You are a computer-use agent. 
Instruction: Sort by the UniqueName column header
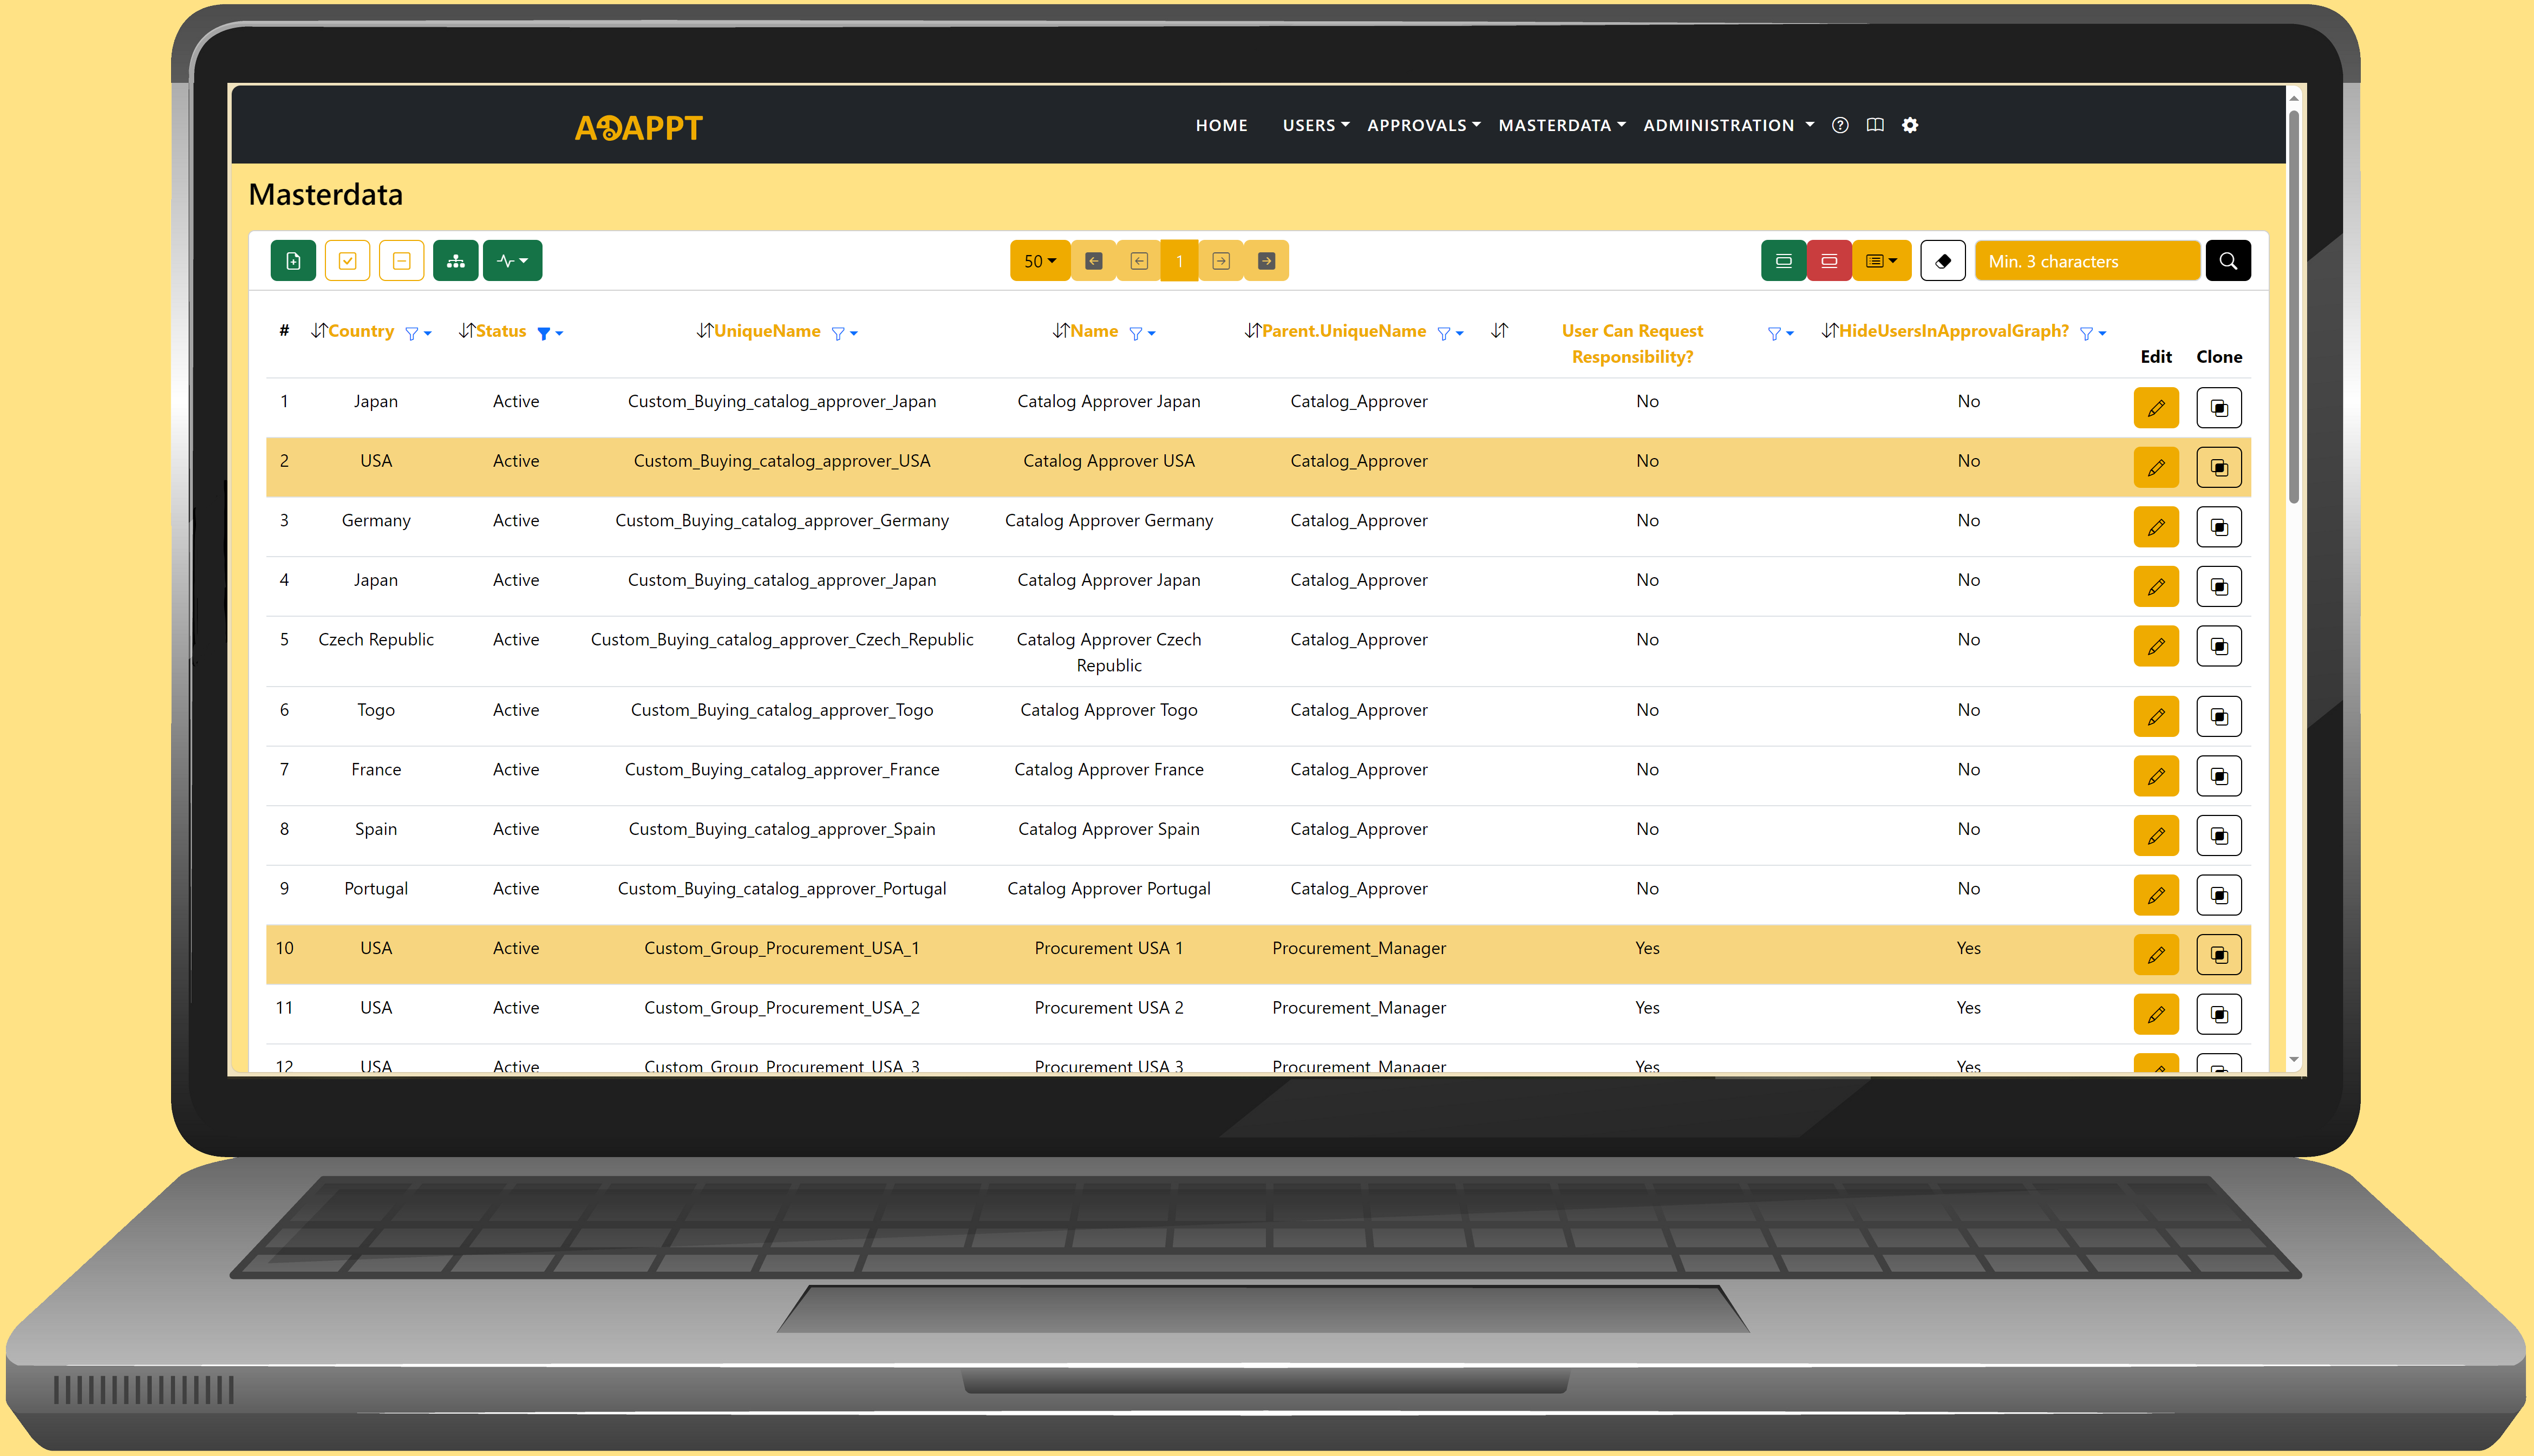coord(766,331)
